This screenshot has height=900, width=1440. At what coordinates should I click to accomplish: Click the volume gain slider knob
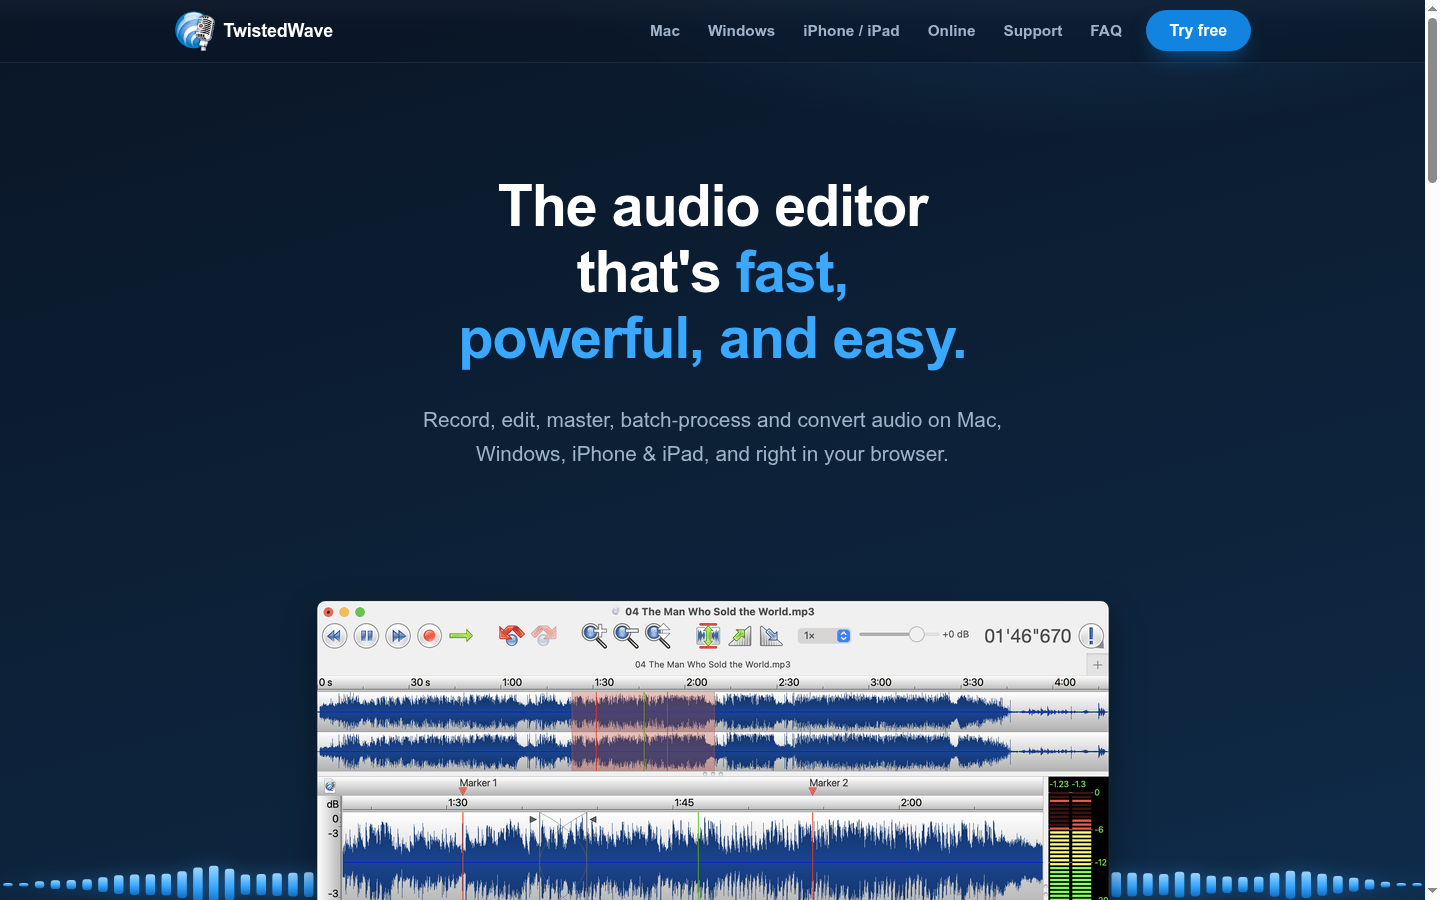pyautogui.click(x=916, y=635)
